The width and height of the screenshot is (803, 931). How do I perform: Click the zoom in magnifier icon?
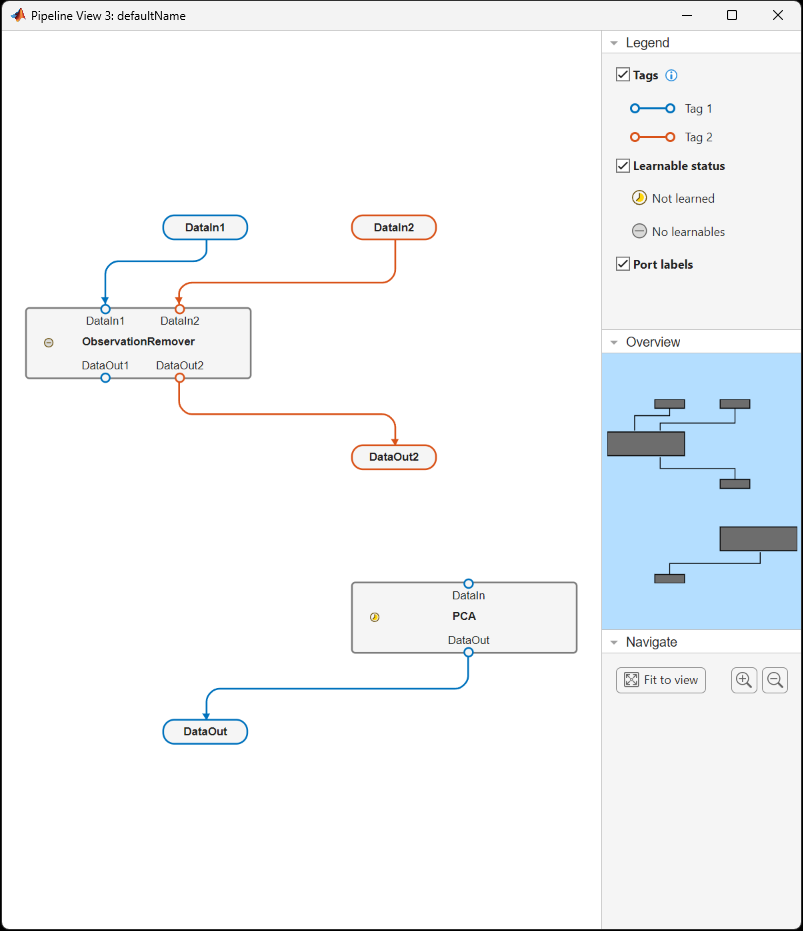point(743,680)
